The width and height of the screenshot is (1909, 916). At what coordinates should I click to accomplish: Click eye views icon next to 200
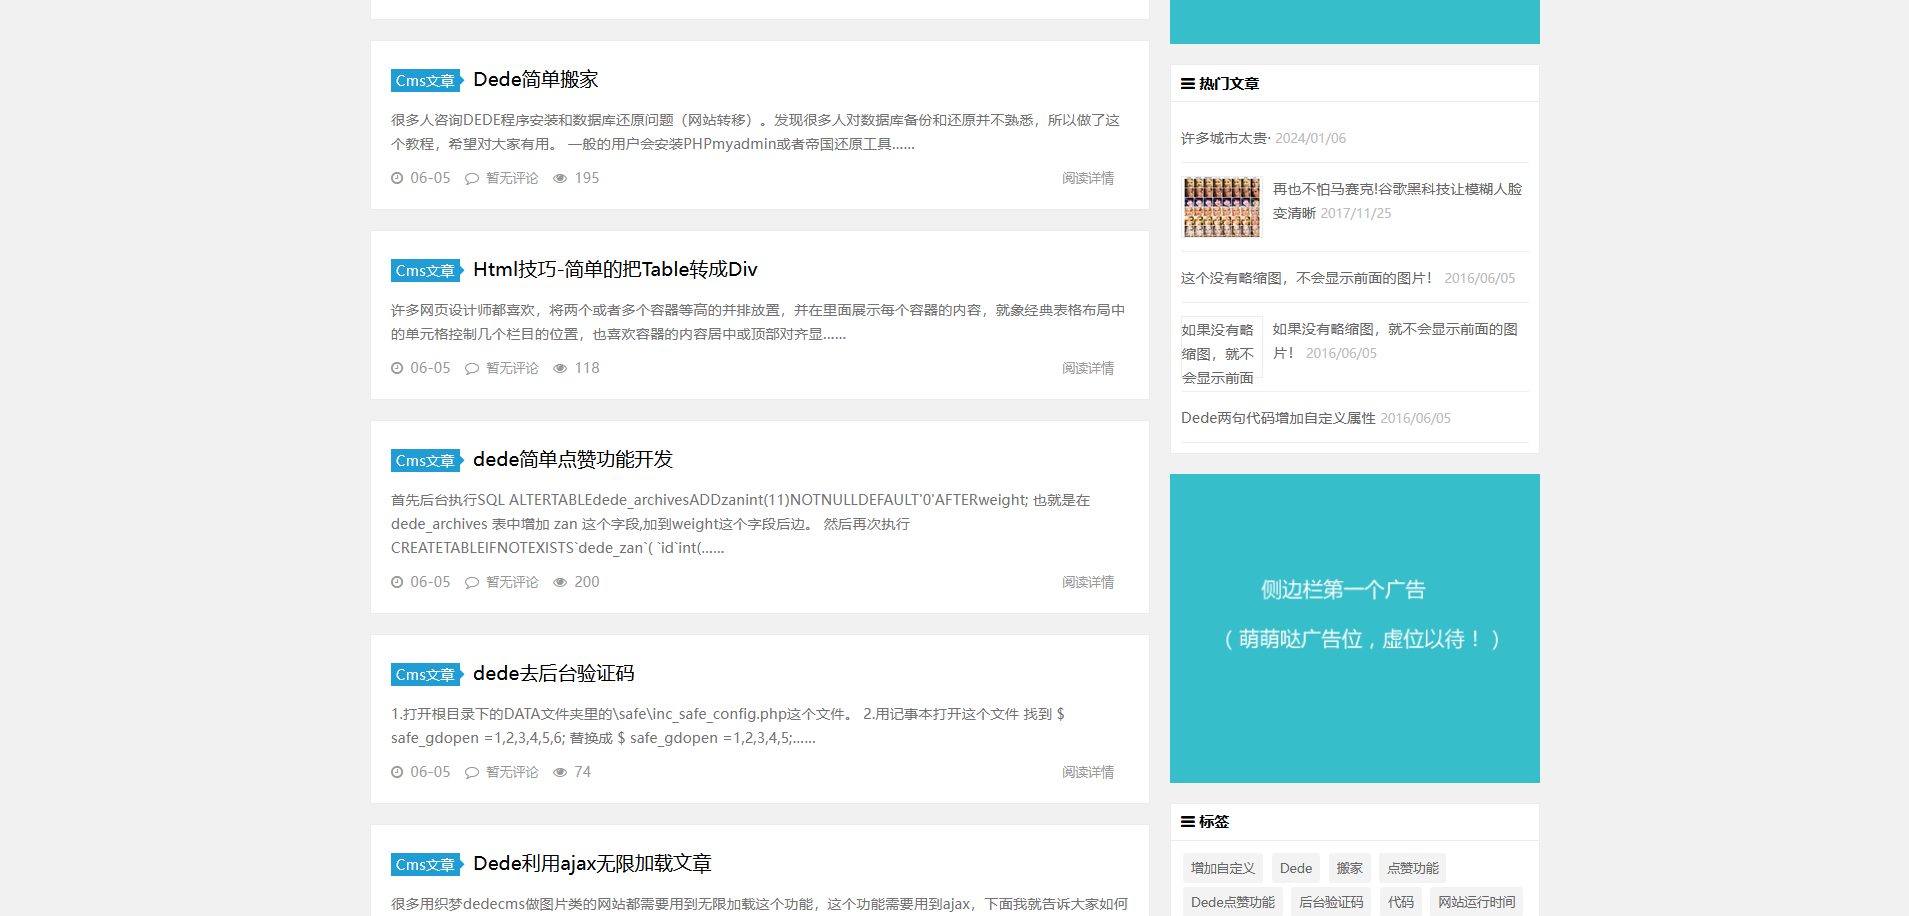[560, 582]
